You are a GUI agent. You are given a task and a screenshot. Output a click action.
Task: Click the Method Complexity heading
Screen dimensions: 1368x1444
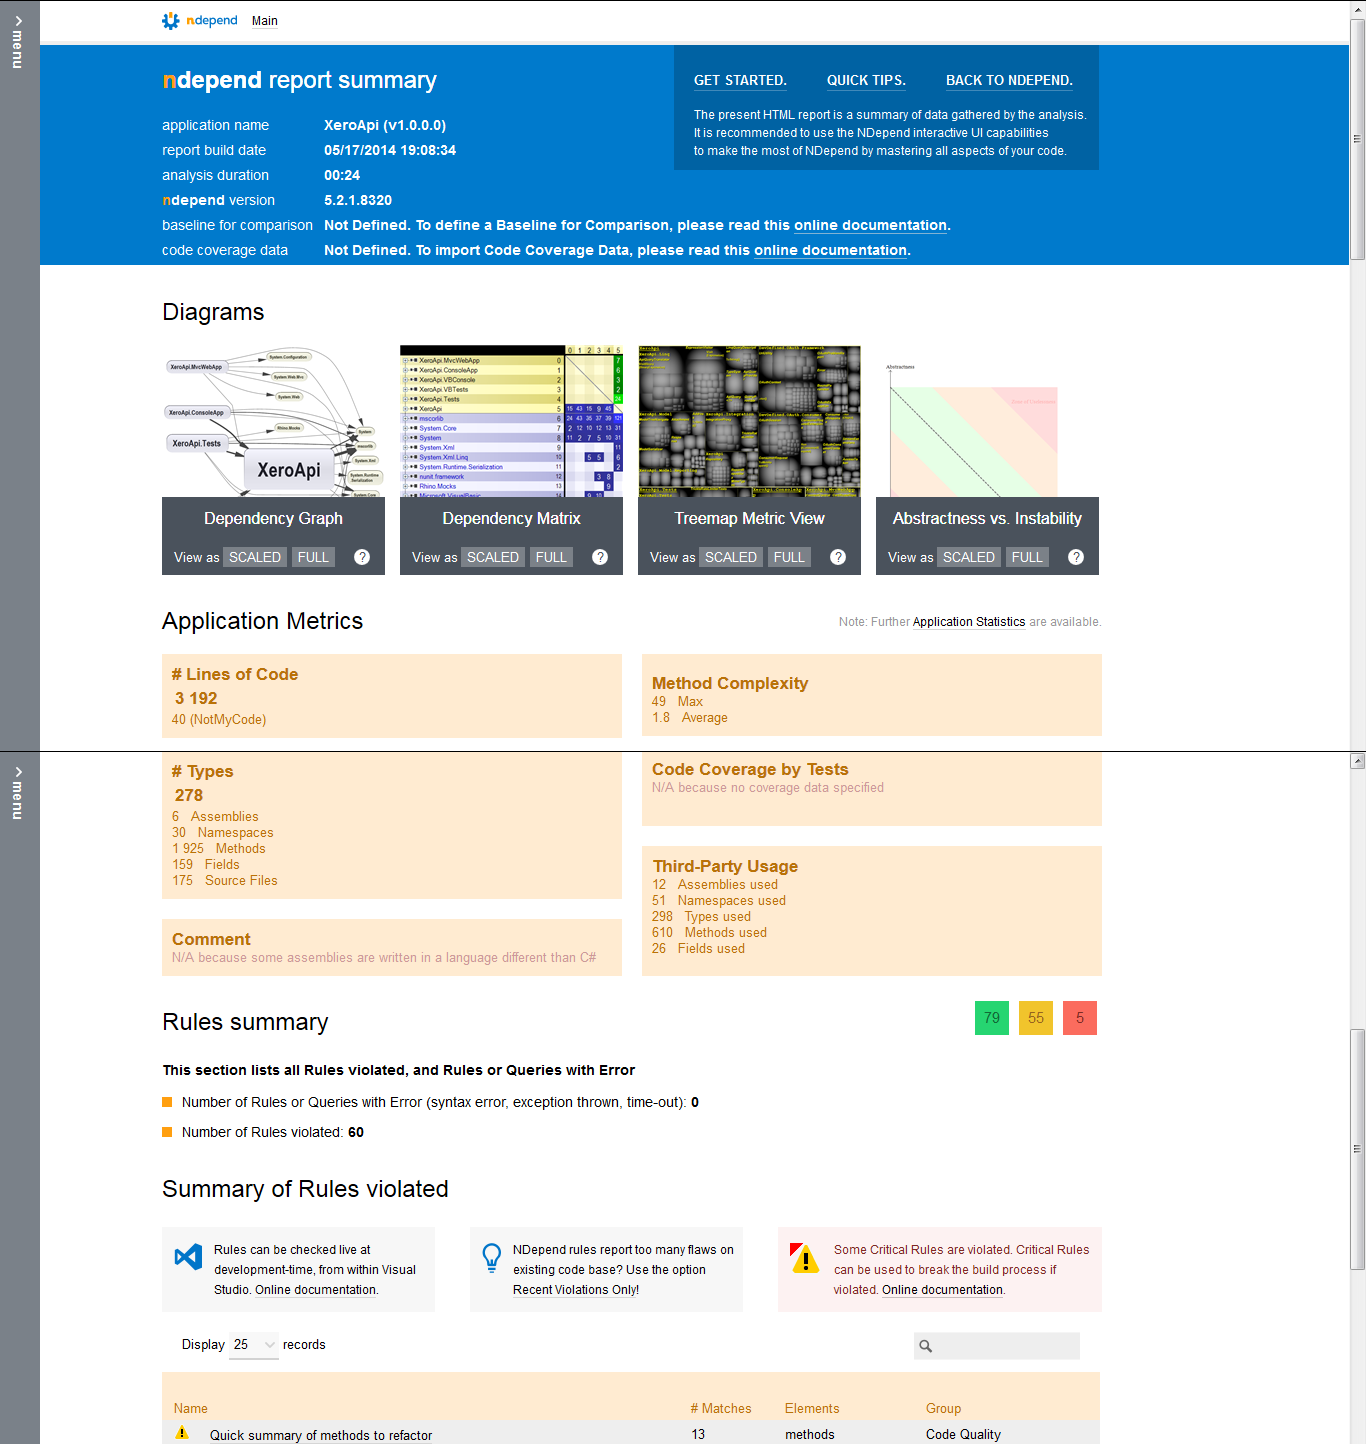[730, 683]
